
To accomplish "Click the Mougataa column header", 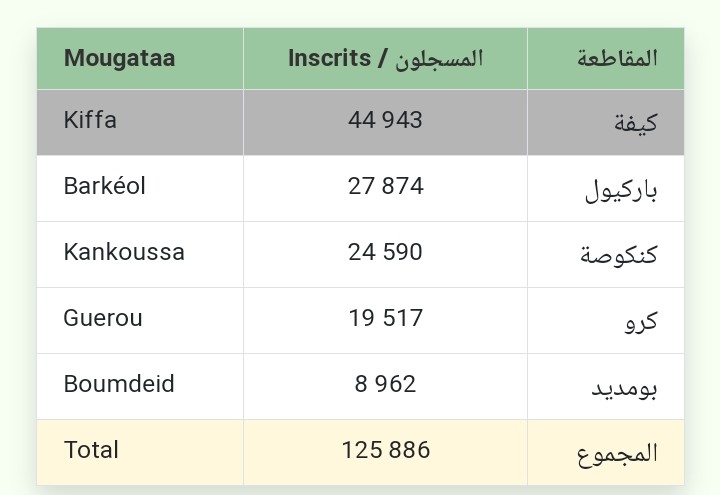I will pyautogui.click(x=119, y=58).
